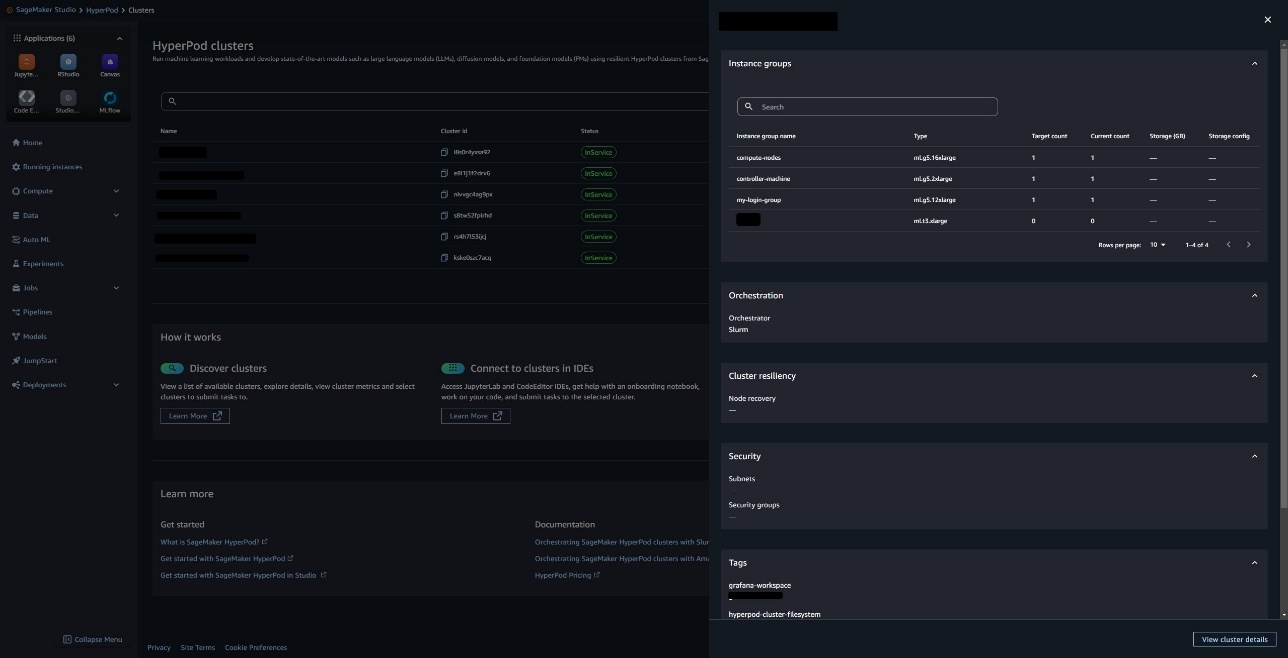Collapse the Instance groups section

[x=1255, y=63]
